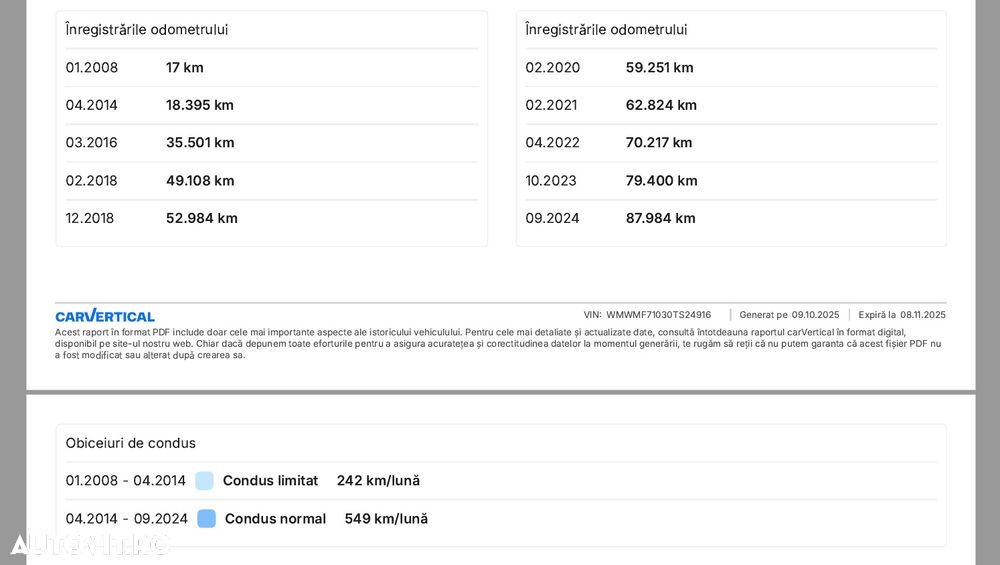Click the blue Condus normal swatch
1000x565 pixels.
click(x=207, y=519)
